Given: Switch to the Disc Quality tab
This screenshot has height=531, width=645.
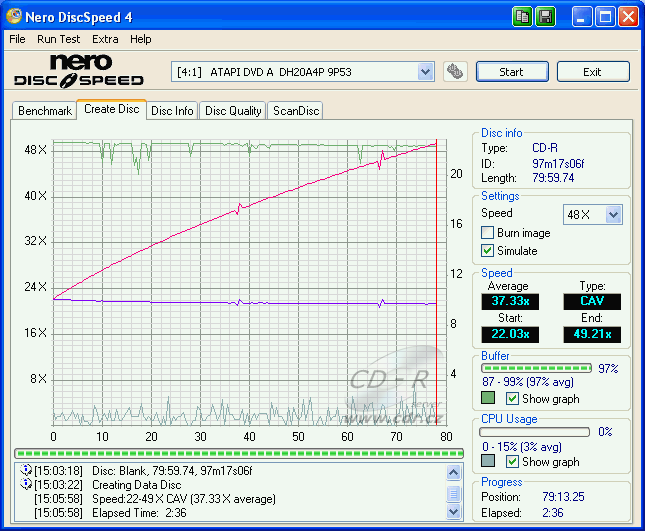Looking at the screenshot, I should pos(233,111).
